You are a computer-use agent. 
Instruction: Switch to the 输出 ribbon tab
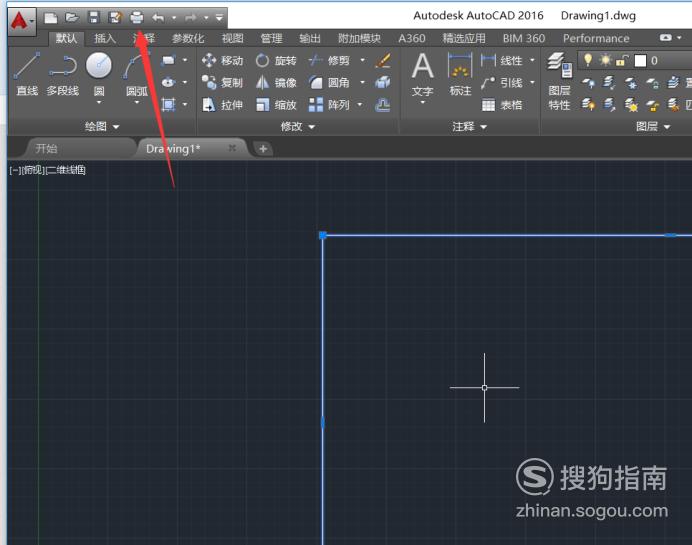pos(310,38)
